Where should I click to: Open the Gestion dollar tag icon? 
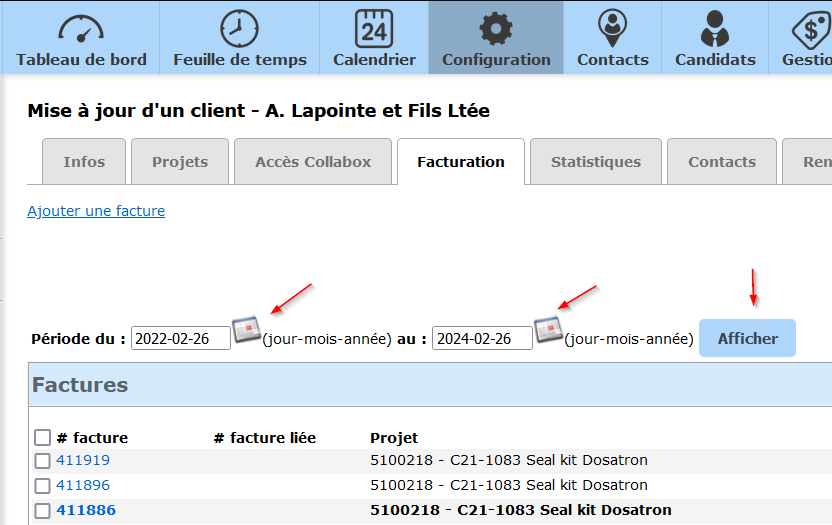tap(808, 27)
